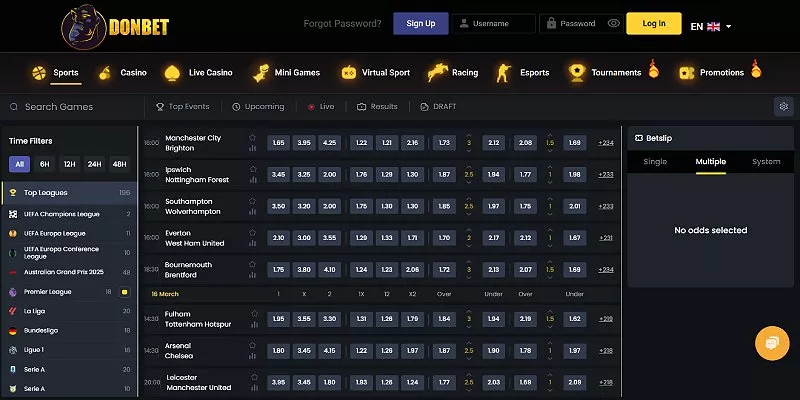Select the 6H time filter
This screenshot has height=400, width=800.
point(45,164)
